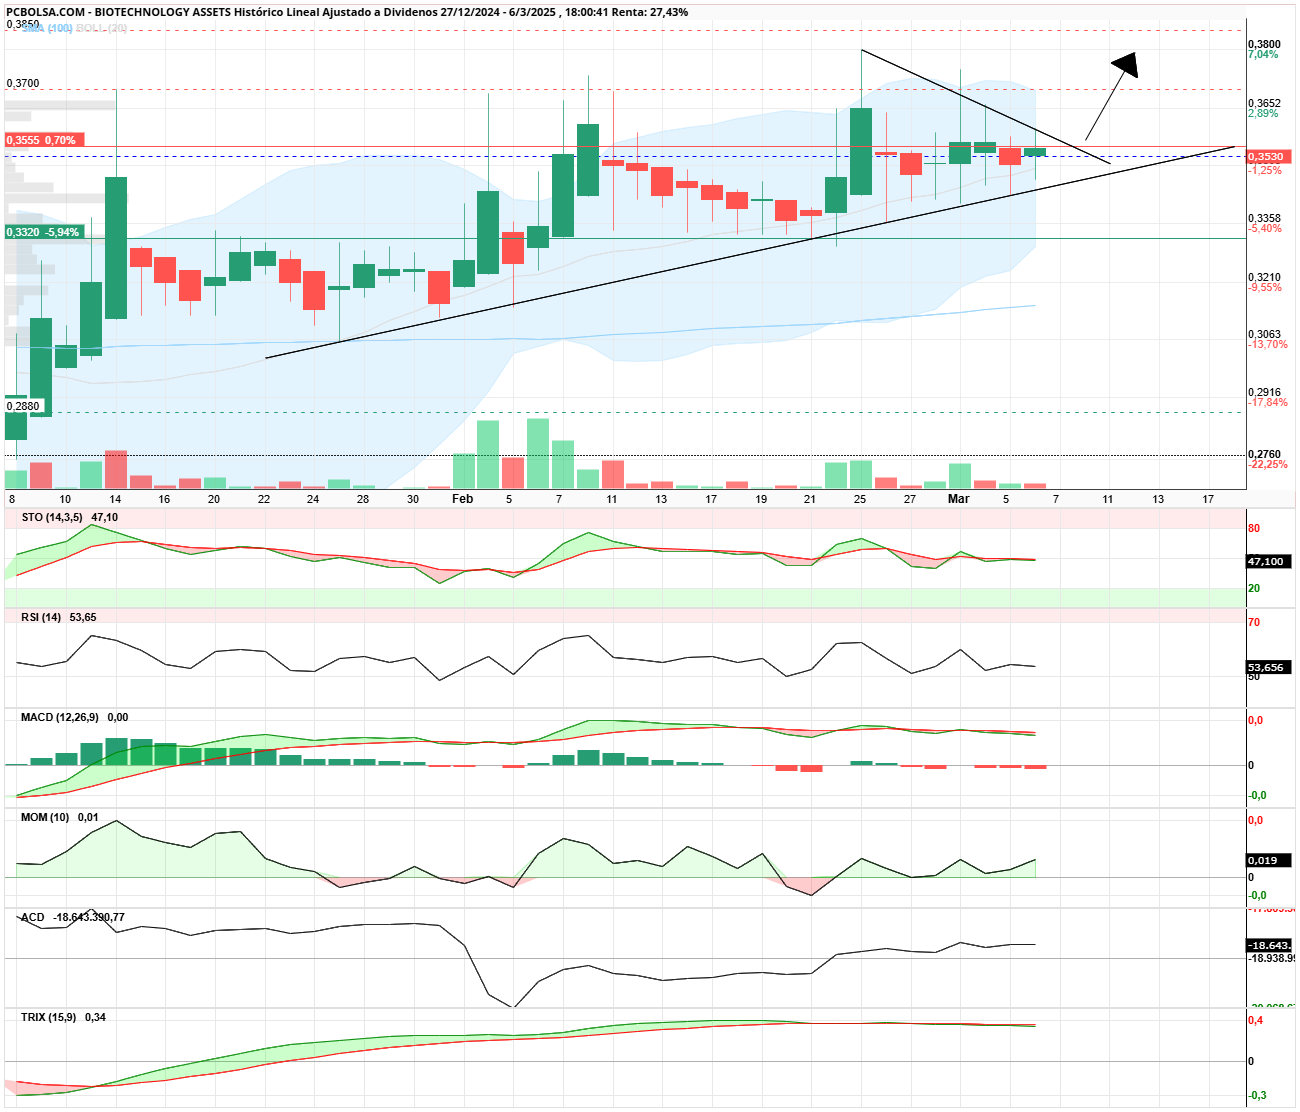
Task: Click the 'Mar' month label on date axis
Action: (959, 498)
